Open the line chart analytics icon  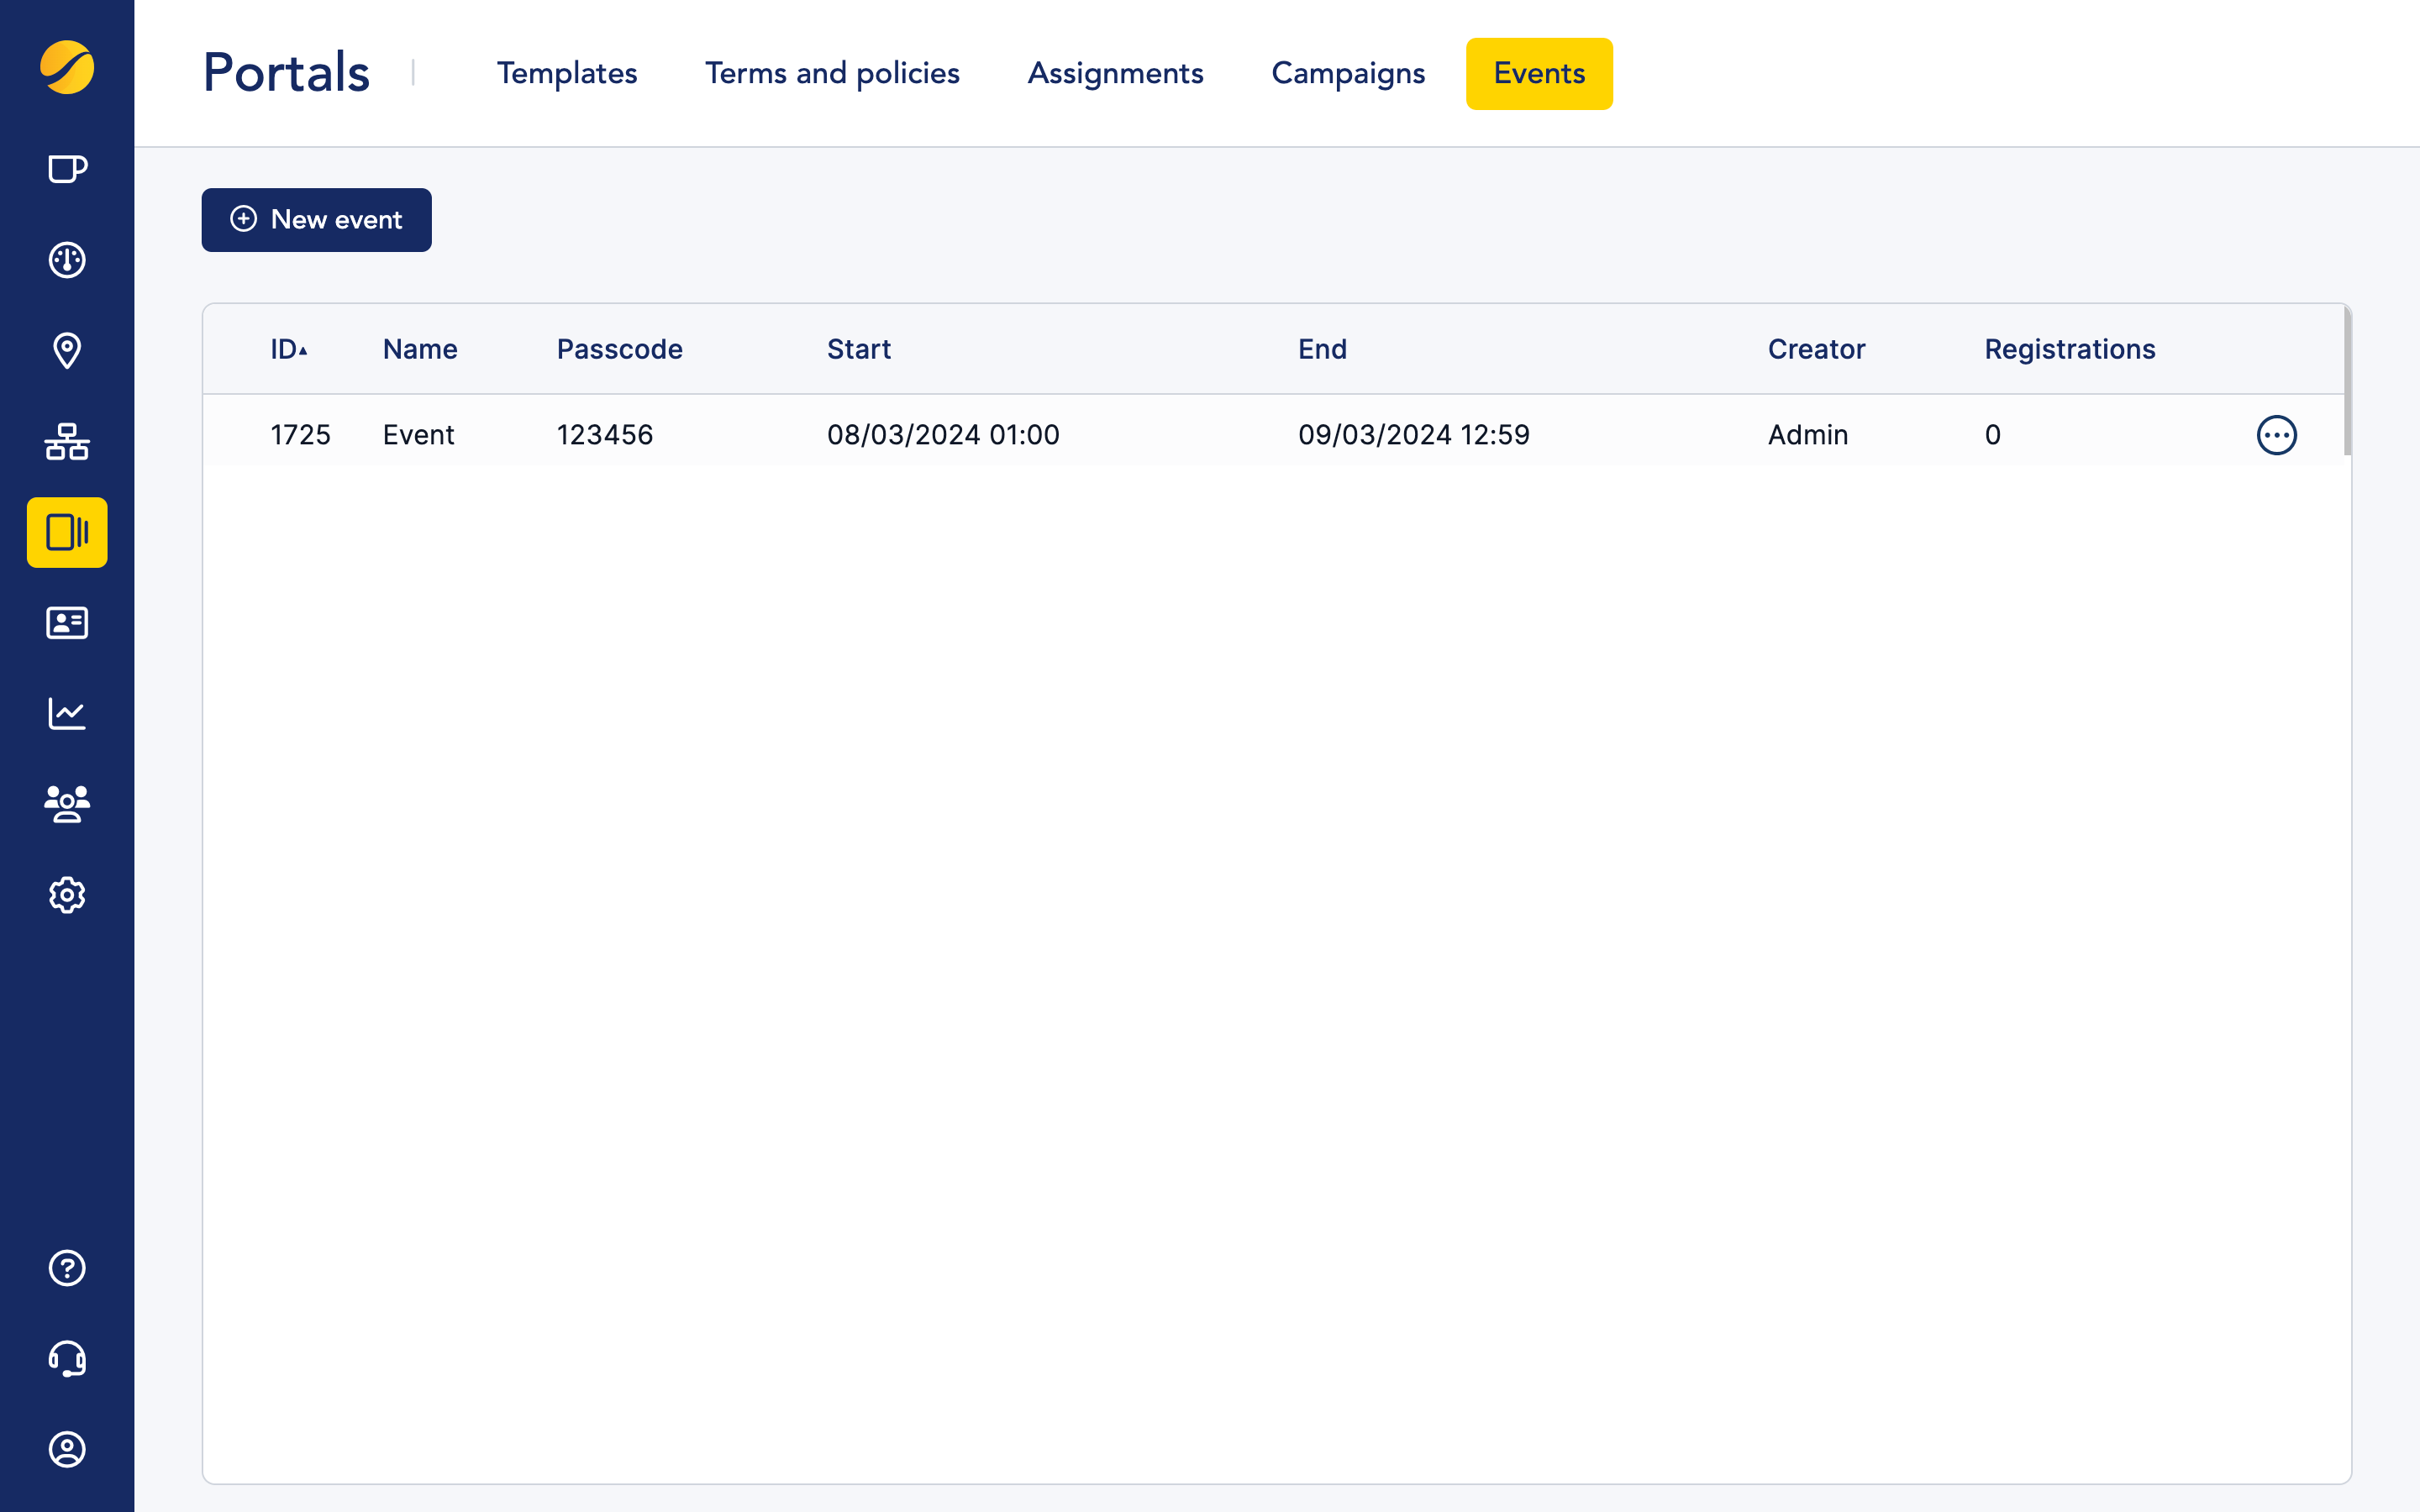point(67,714)
